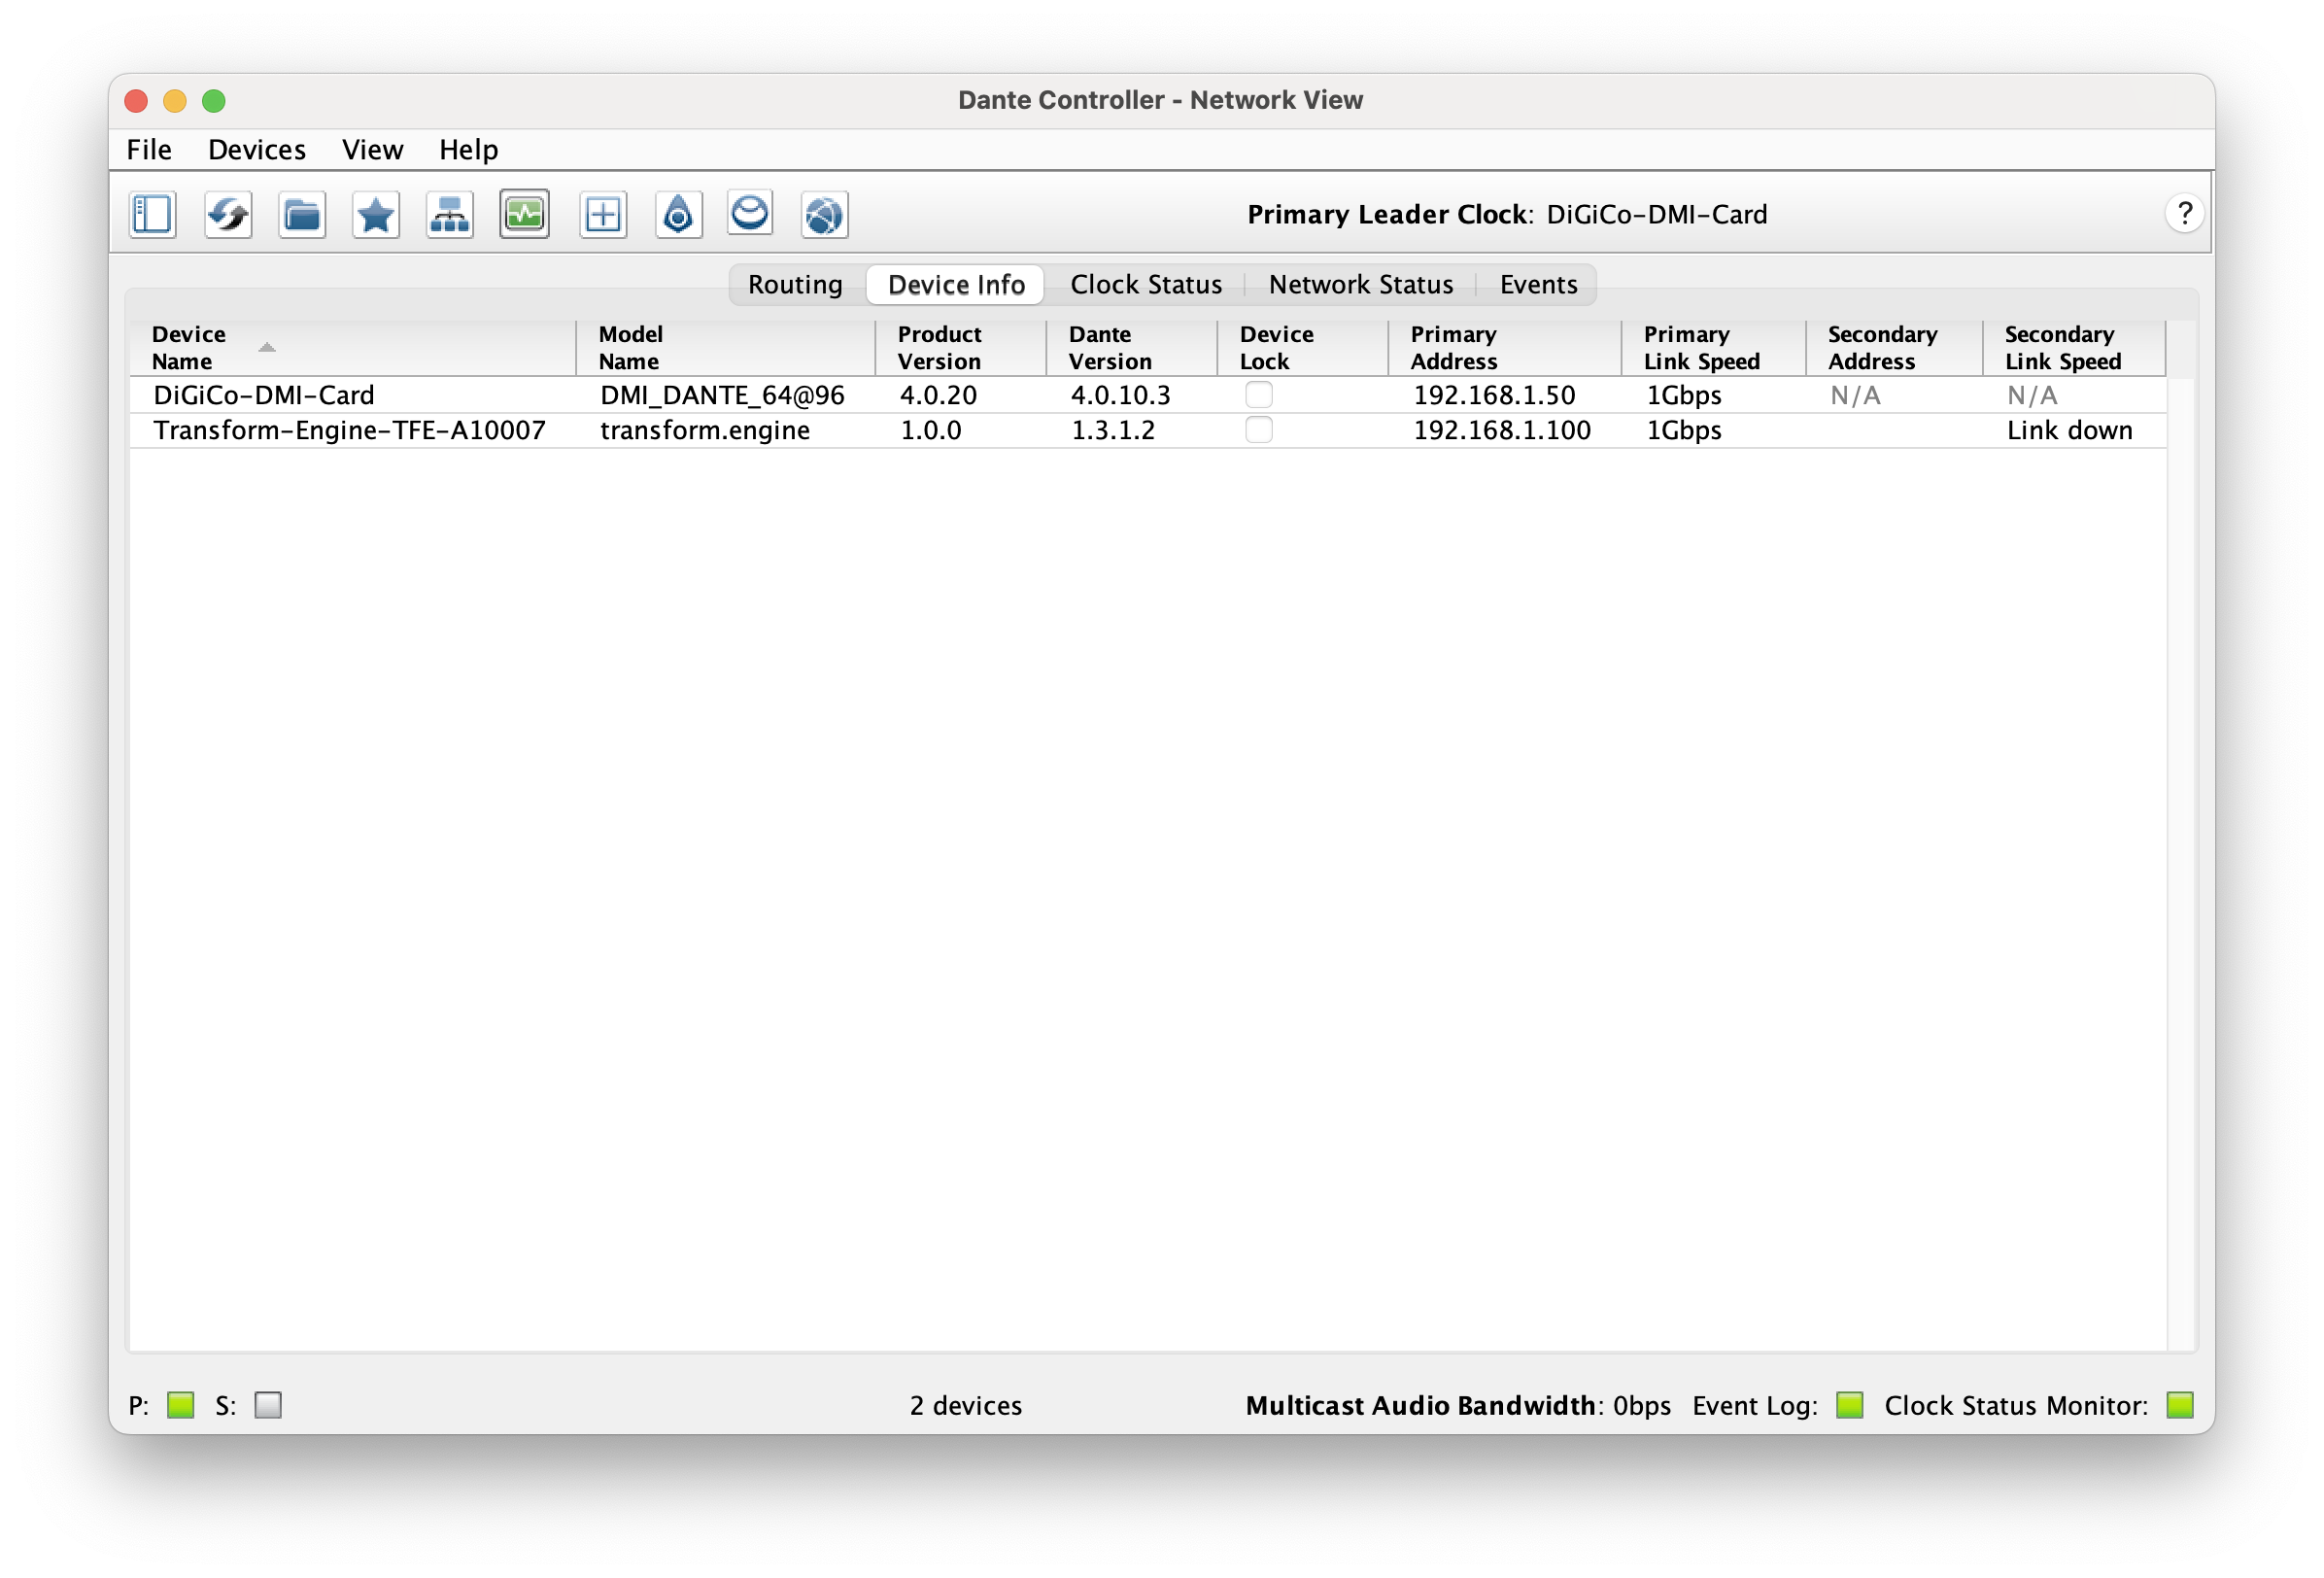
Task: Sort by the Product Version column header
Action: coord(961,348)
